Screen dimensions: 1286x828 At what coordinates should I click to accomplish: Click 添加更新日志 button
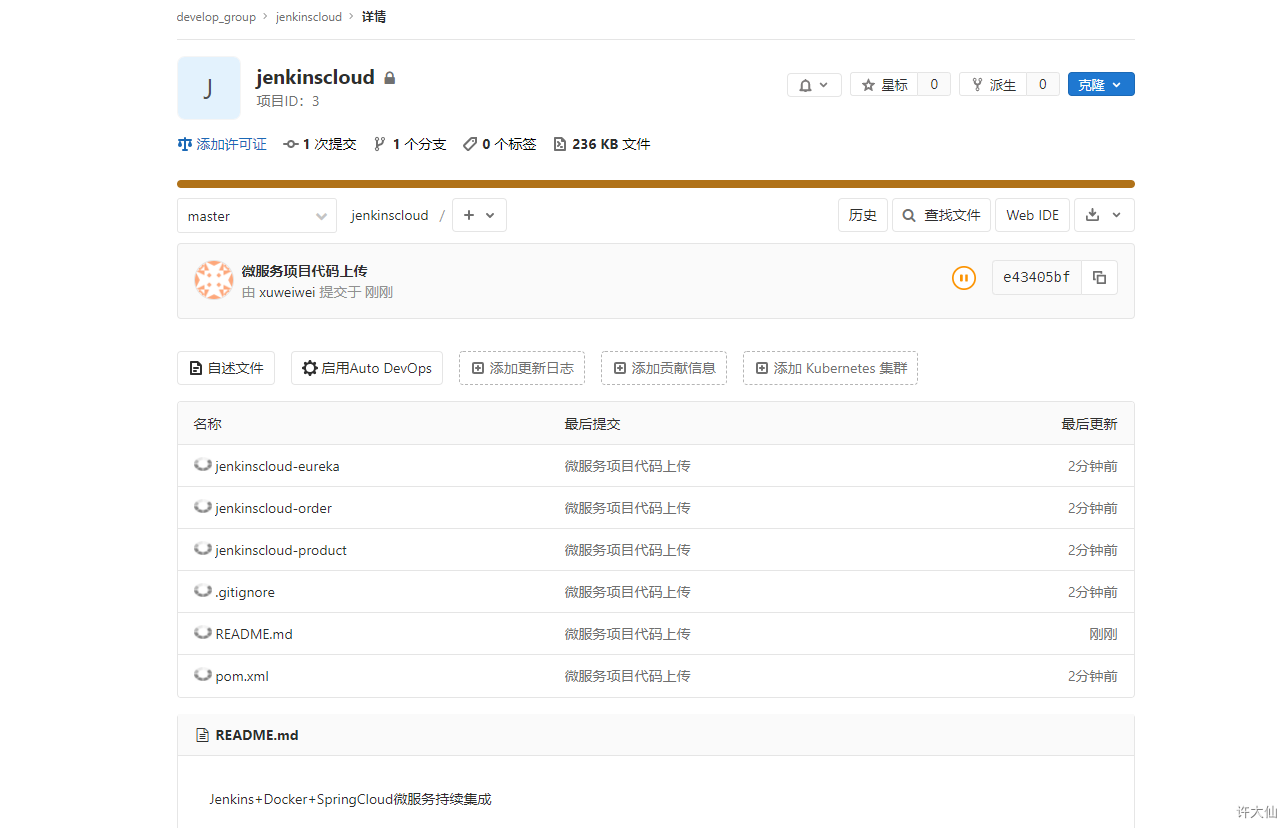click(522, 368)
